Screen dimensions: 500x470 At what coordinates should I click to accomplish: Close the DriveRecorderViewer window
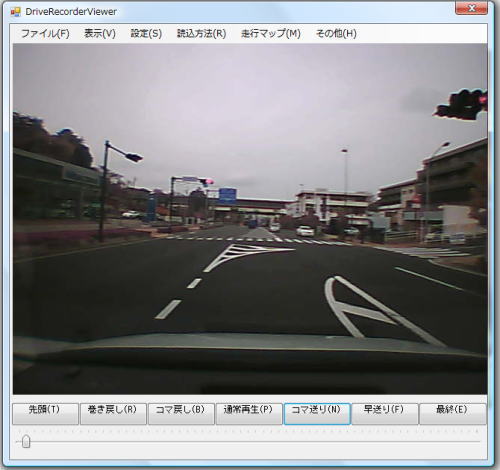tap(471, 8)
